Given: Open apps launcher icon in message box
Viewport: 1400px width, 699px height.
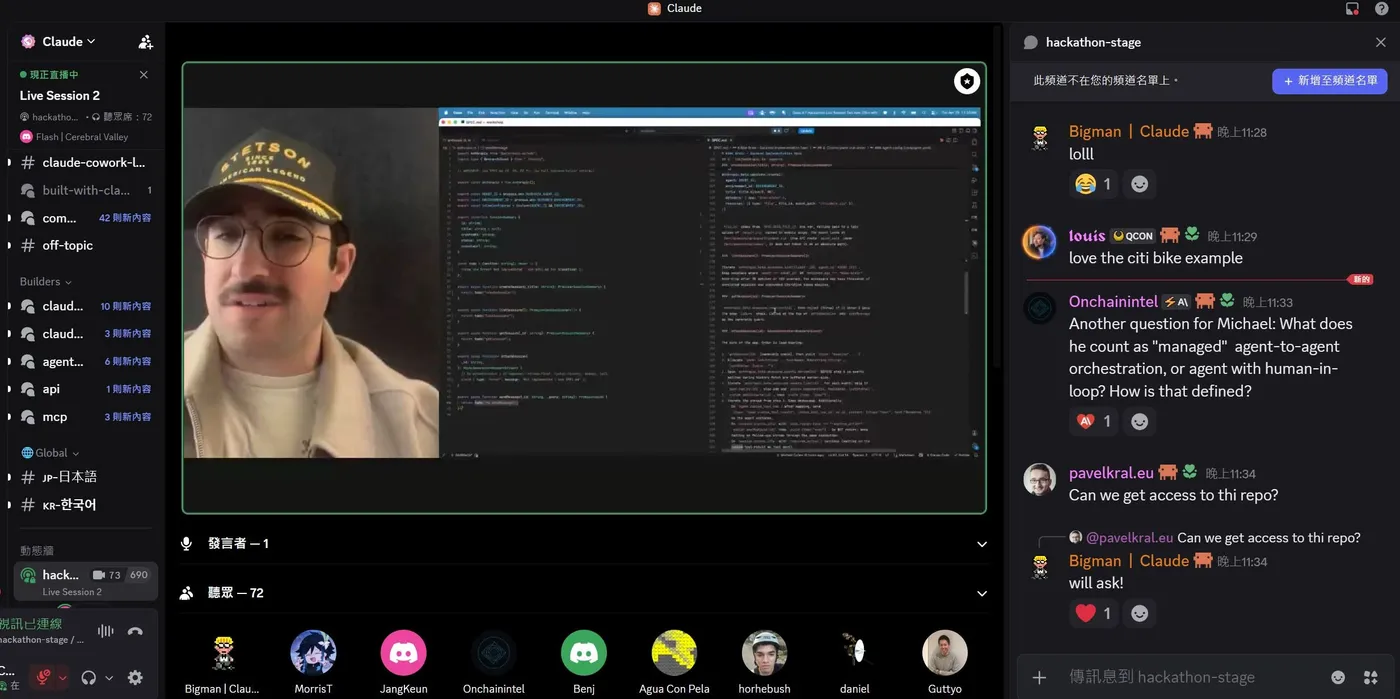Looking at the screenshot, I should [x=1371, y=677].
